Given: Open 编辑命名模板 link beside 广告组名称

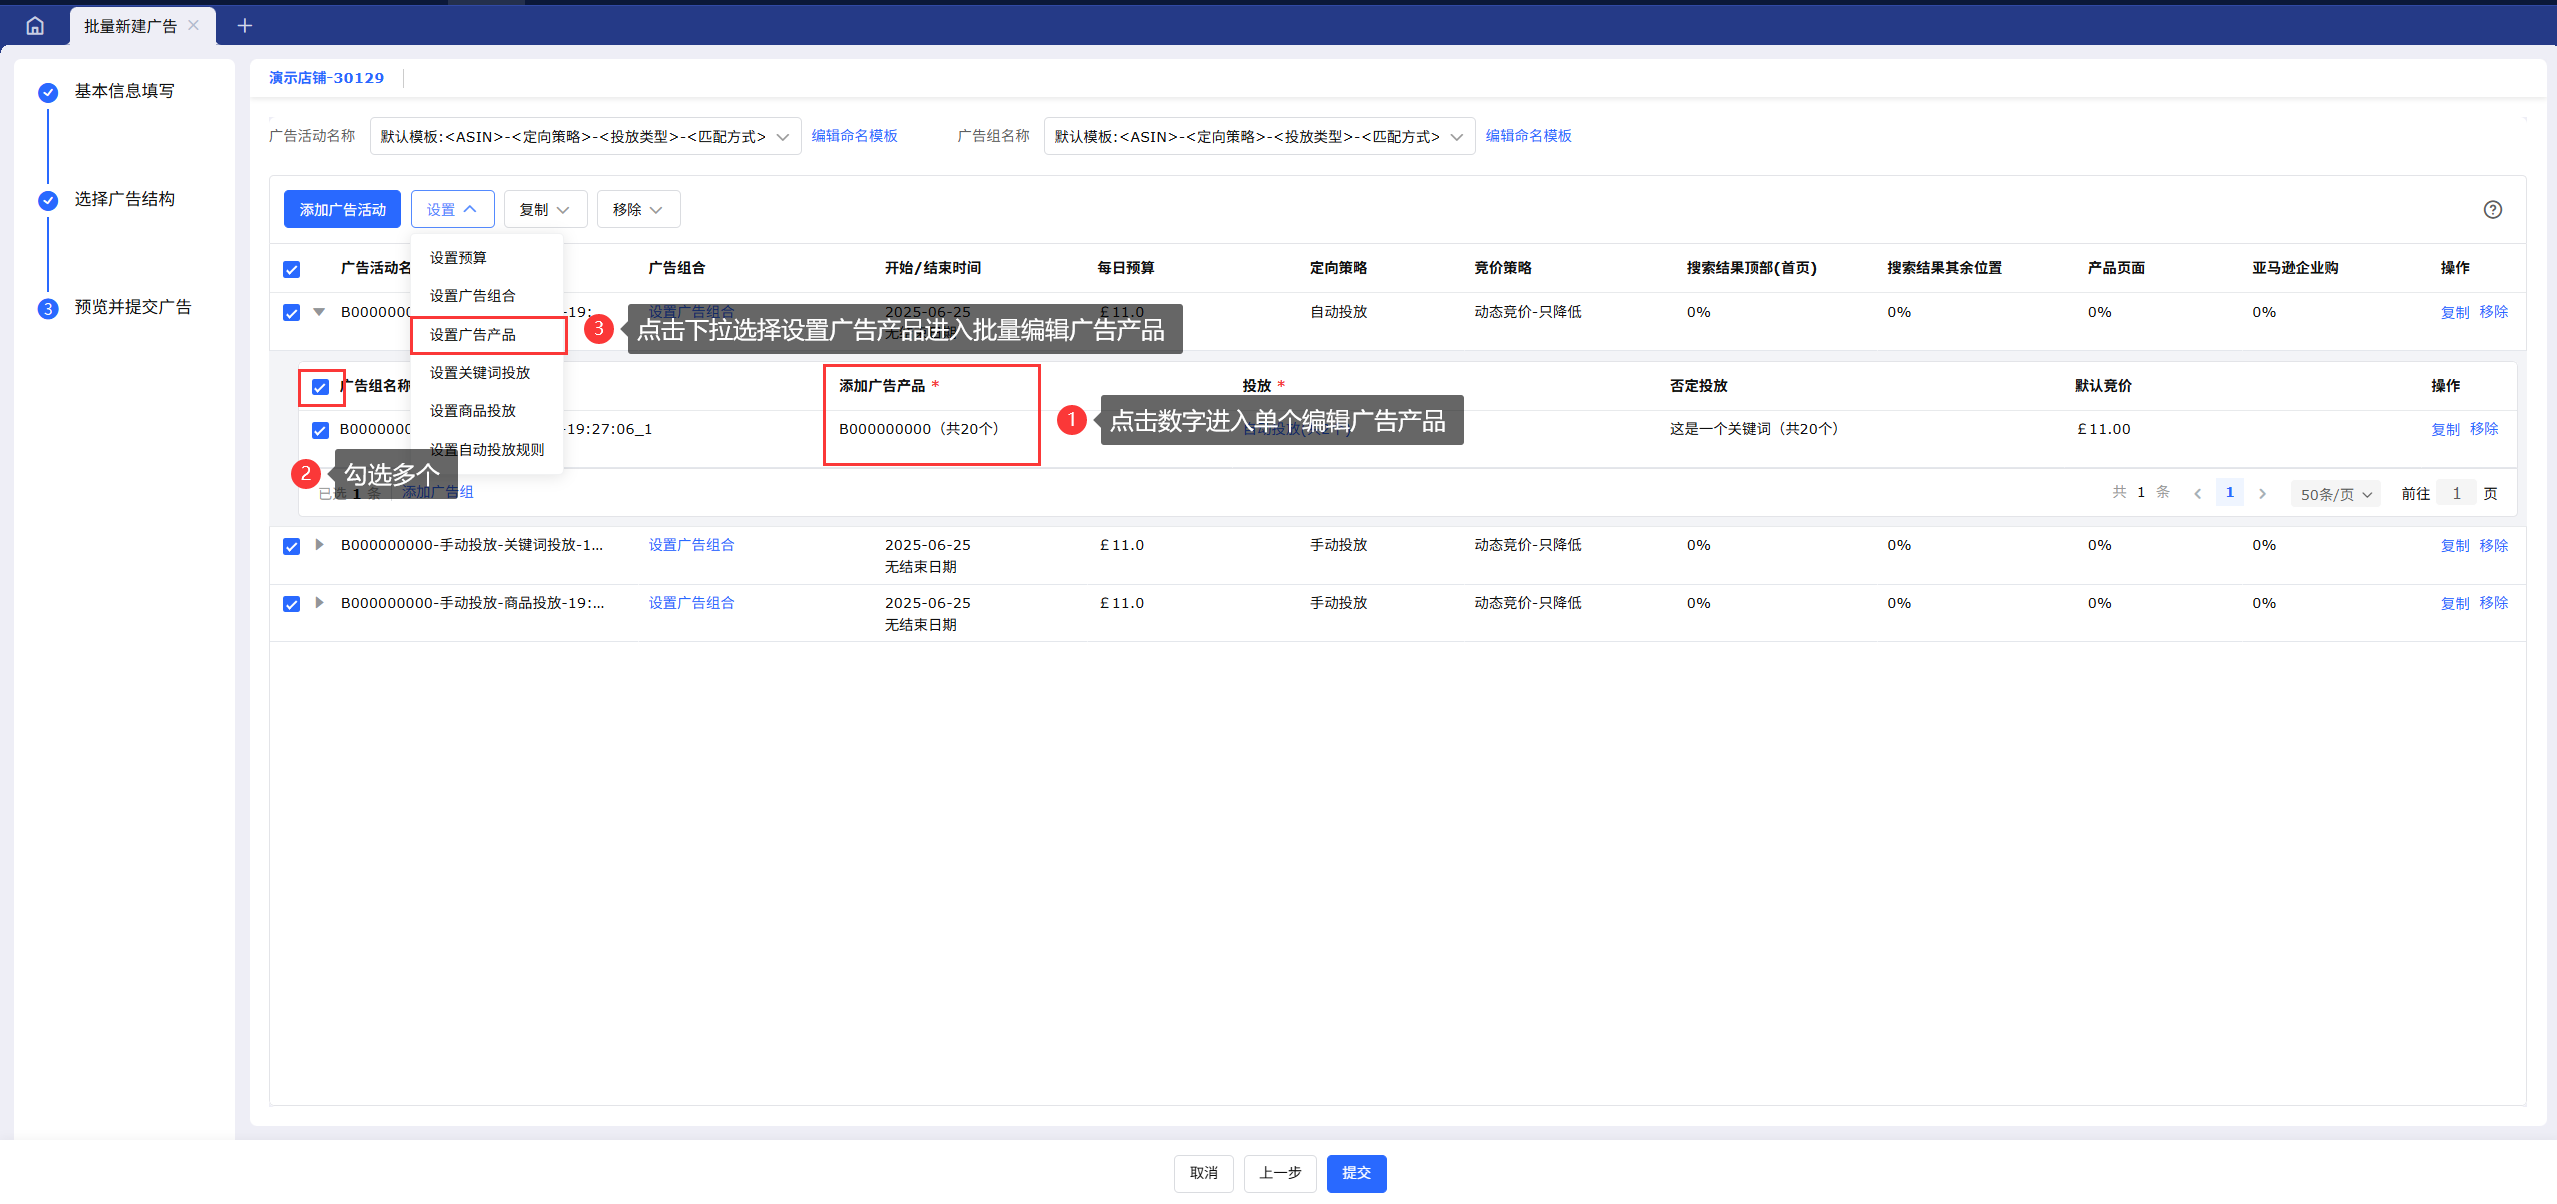Looking at the screenshot, I should pyautogui.click(x=1528, y=136).
